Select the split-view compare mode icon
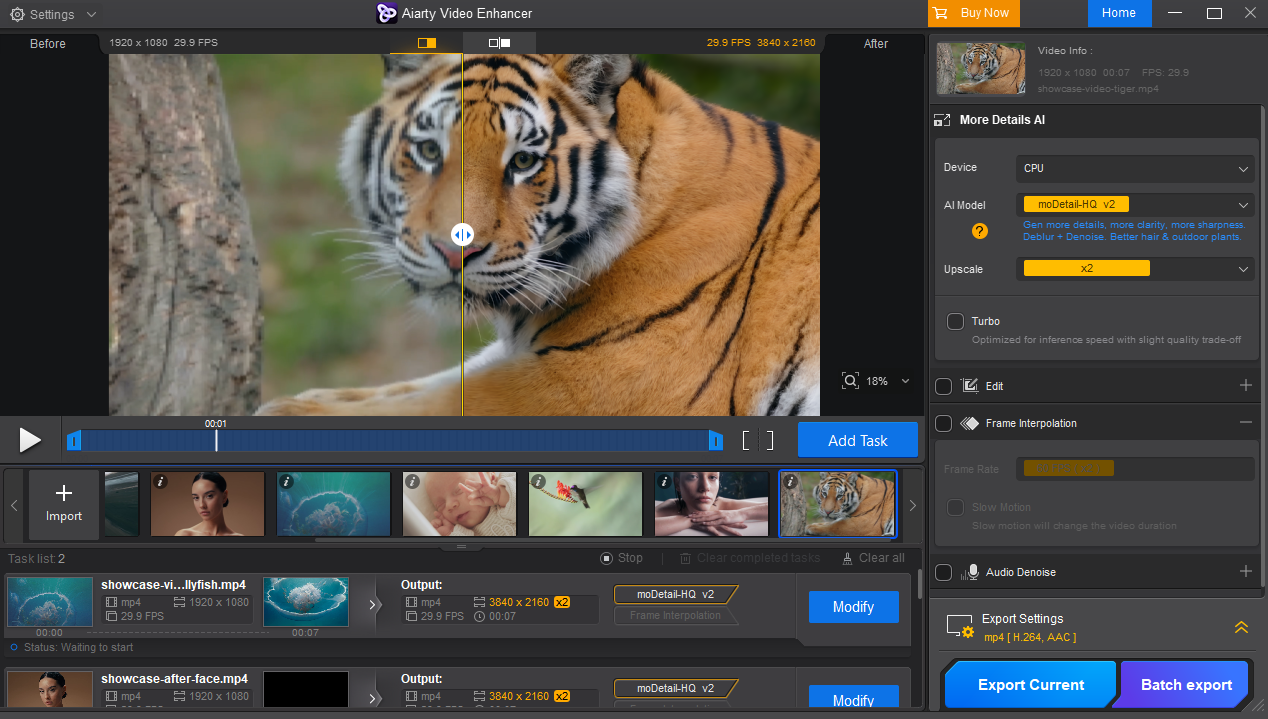 point(427,43)
